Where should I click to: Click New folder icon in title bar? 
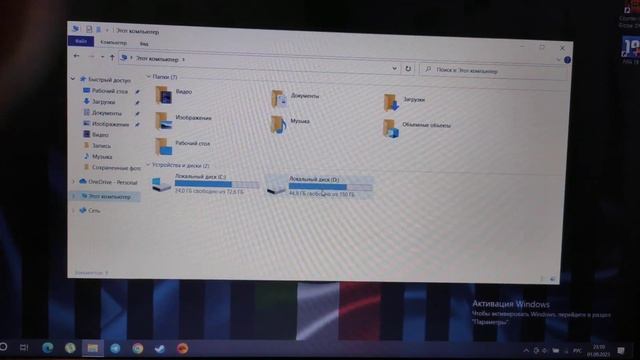(x=98, y=29)
